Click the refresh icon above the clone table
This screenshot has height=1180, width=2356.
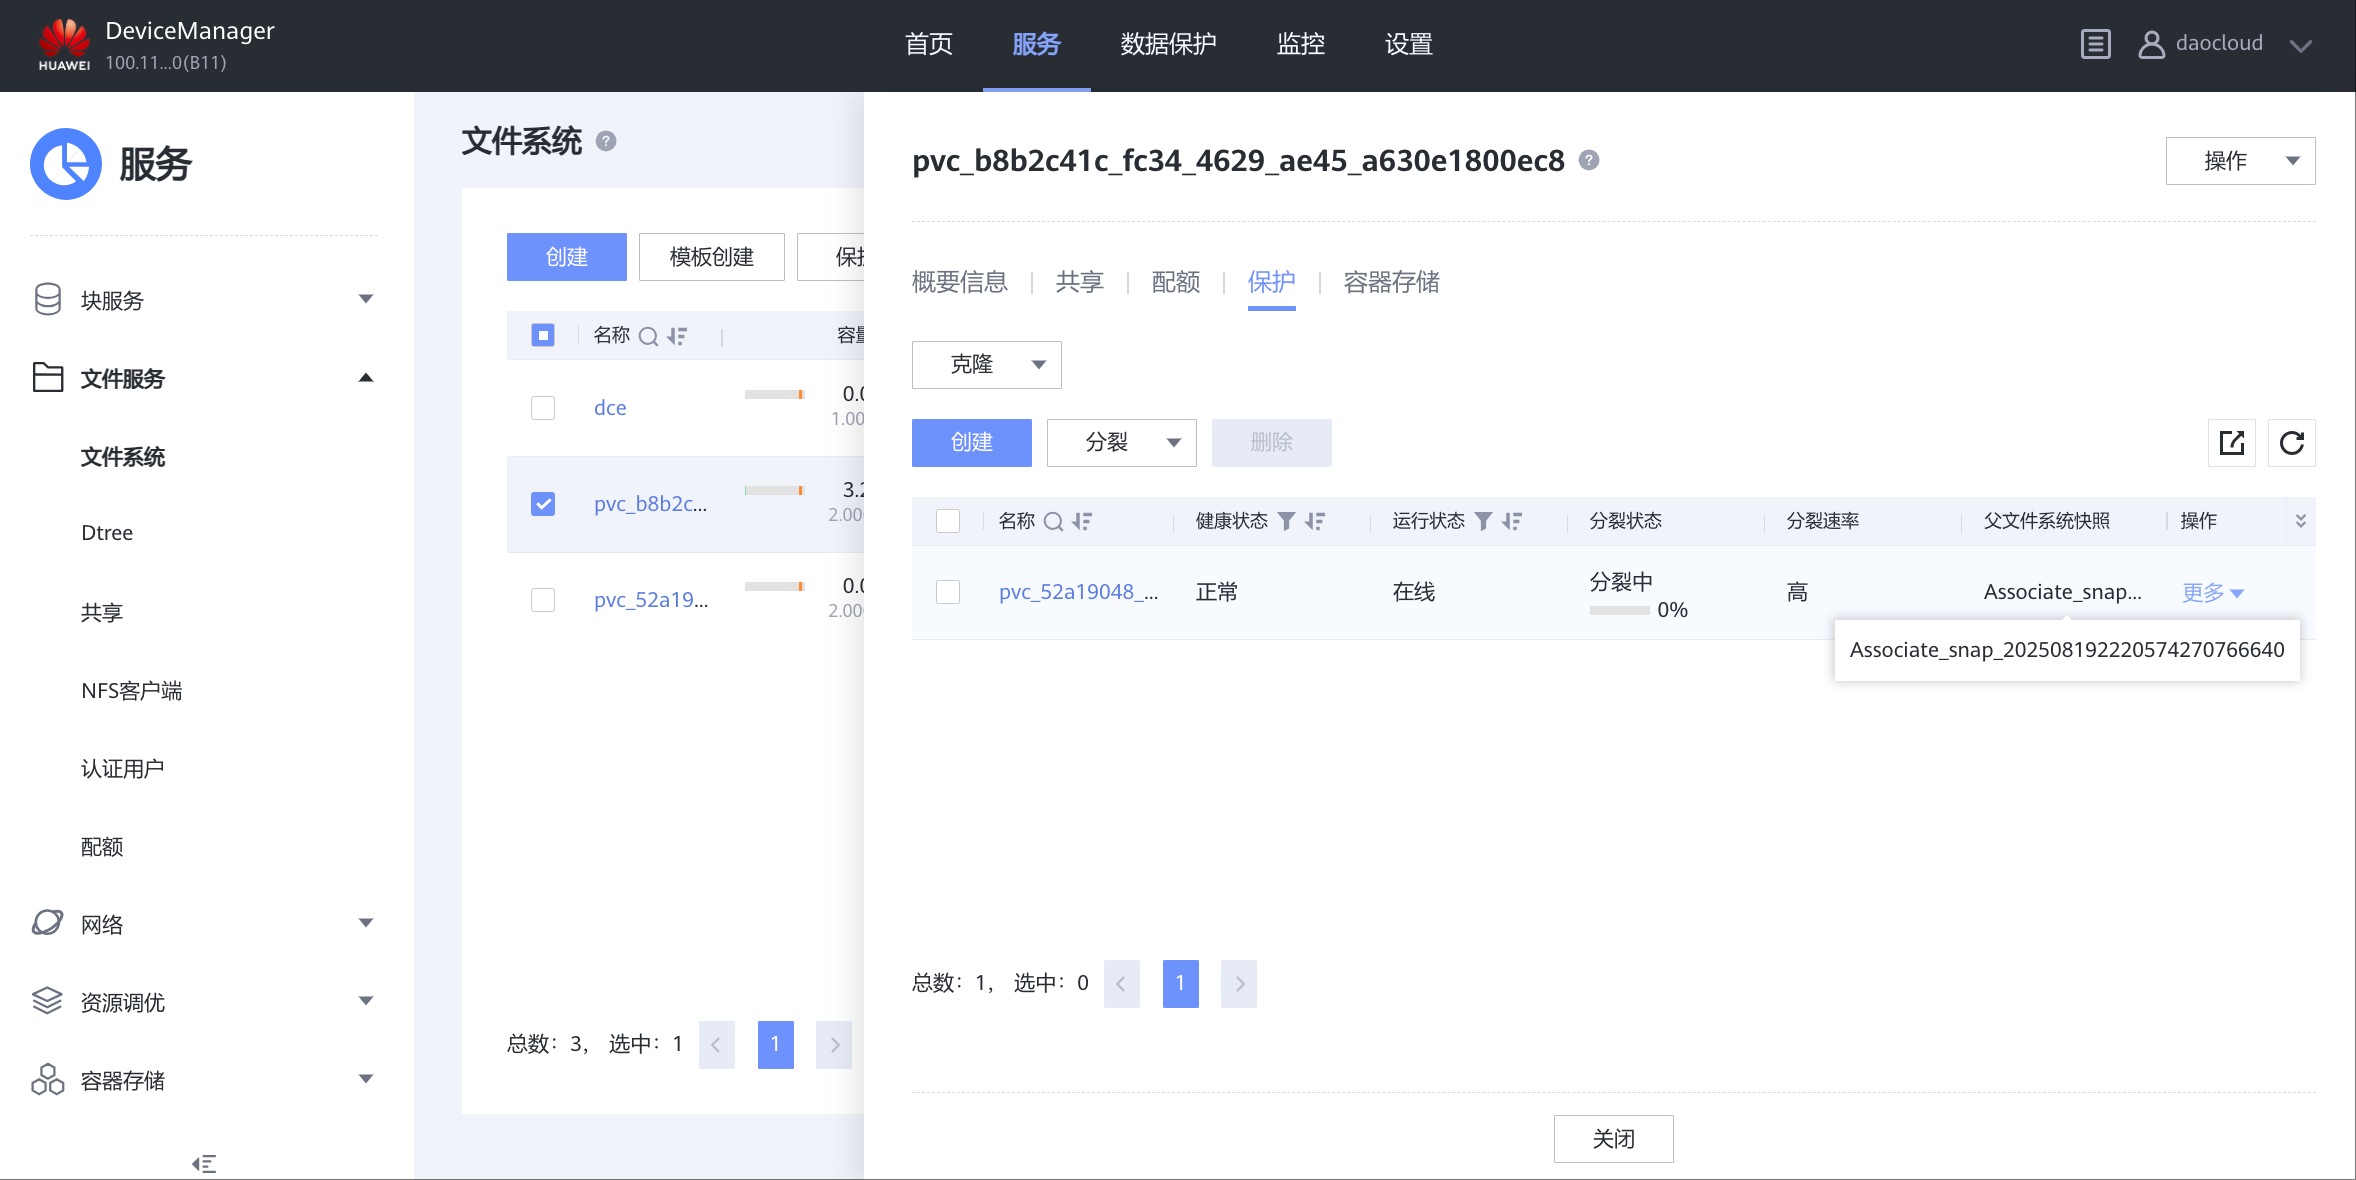click(x=2291, y=443)
